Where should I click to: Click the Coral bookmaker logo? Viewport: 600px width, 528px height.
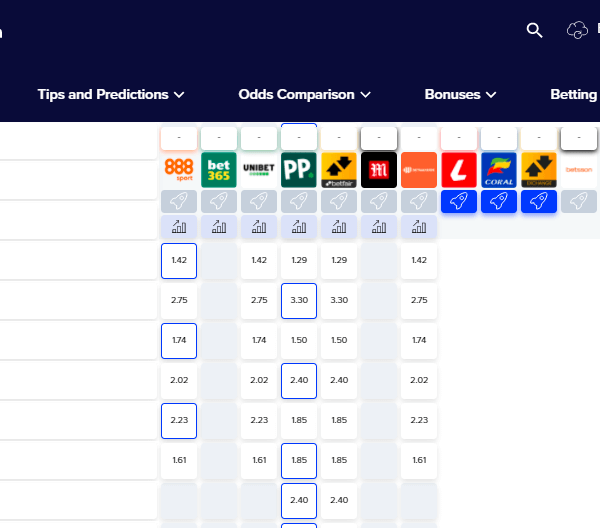point(499,170)
